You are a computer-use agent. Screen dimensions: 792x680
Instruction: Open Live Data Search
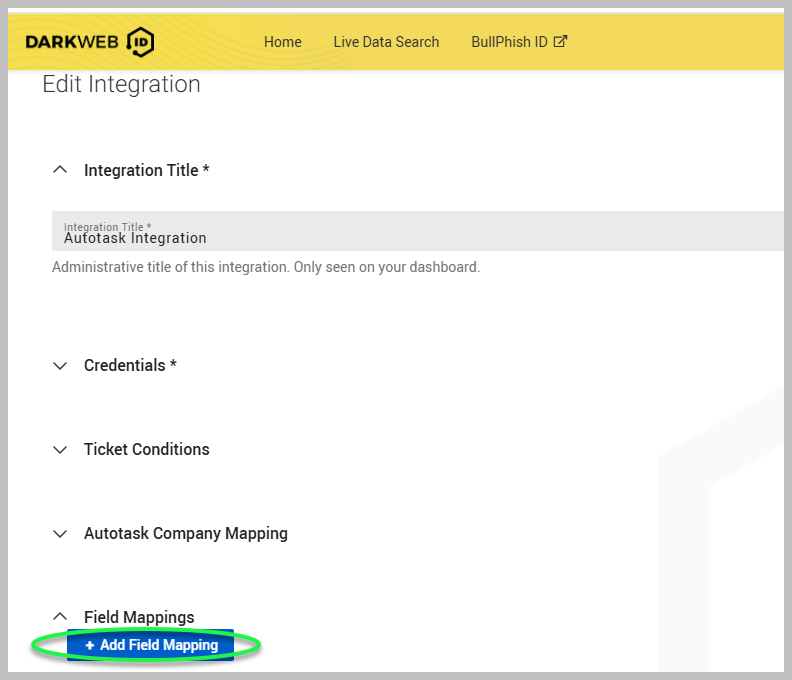(386, 42)
